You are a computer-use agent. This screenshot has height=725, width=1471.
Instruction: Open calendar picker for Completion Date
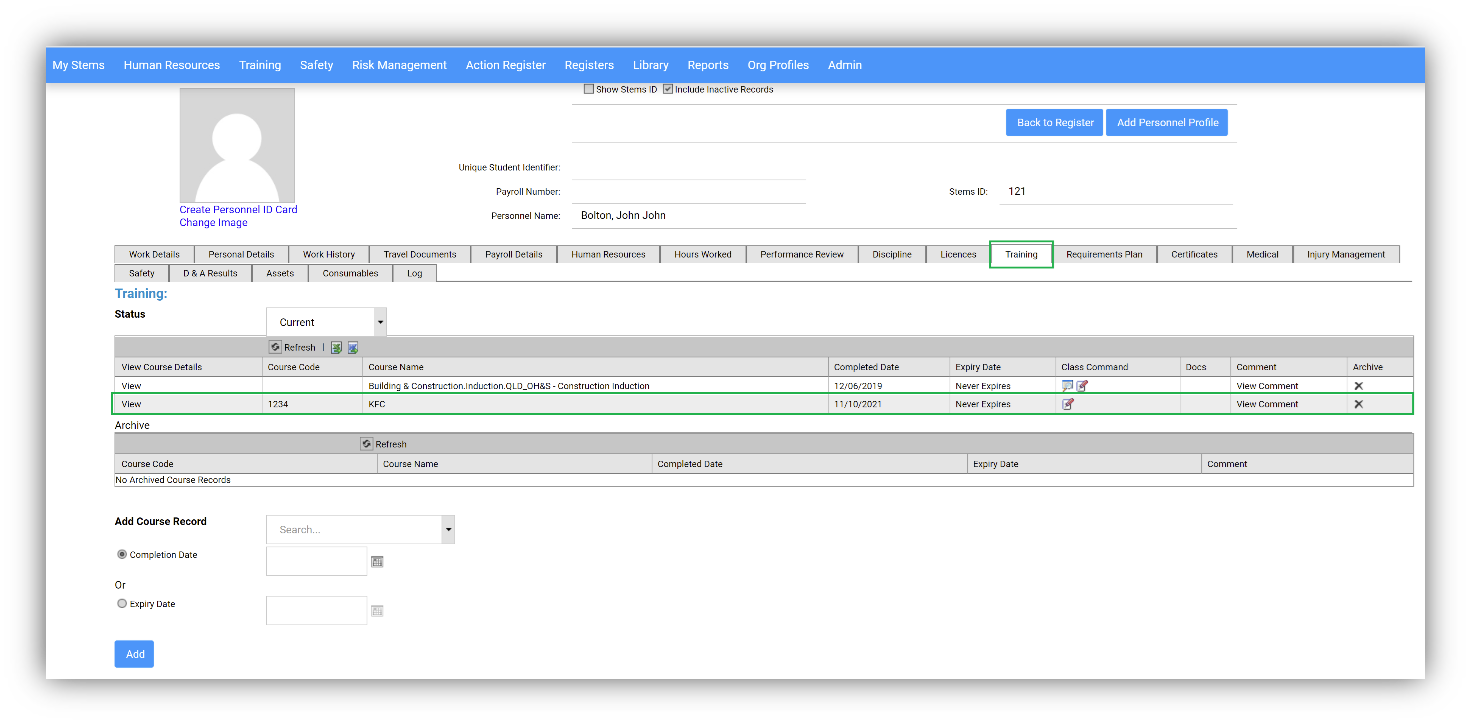coord(377,562)
